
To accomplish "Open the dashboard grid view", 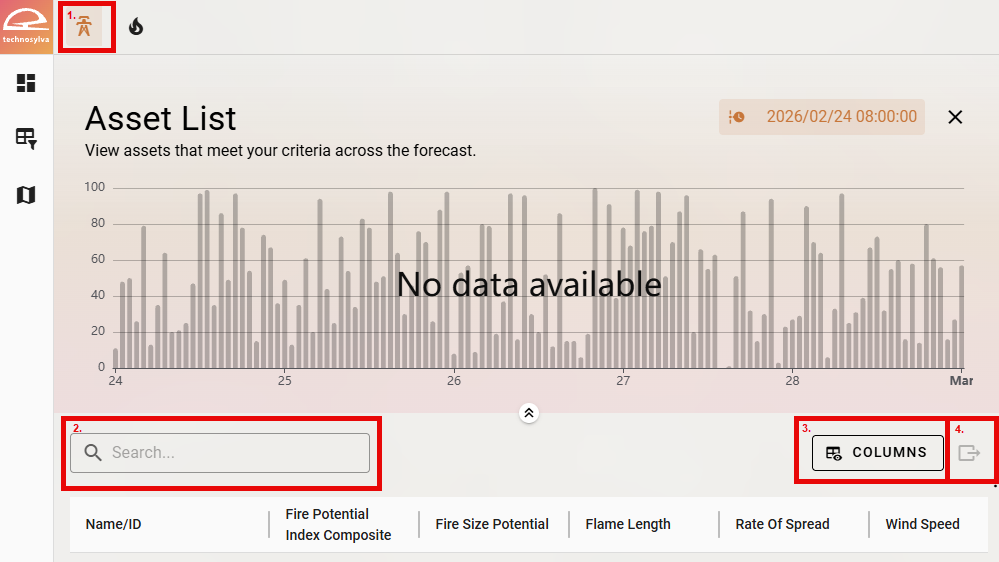I will pos(26,83).
